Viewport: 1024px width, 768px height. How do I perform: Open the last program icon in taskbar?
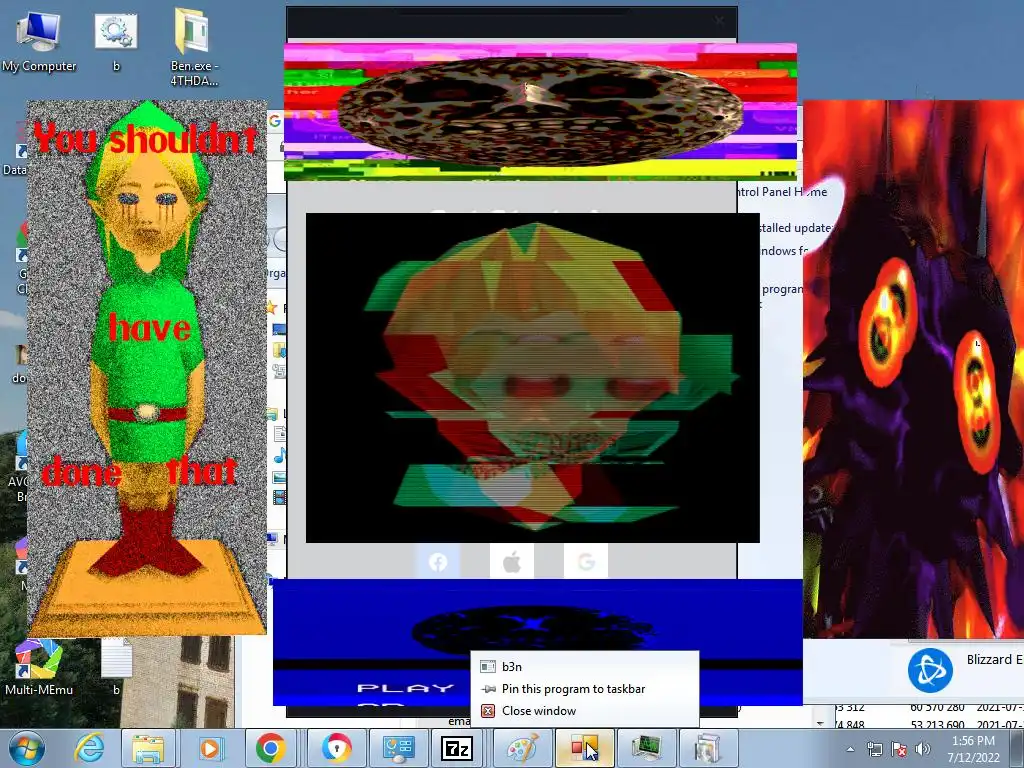tap(707, 748)
